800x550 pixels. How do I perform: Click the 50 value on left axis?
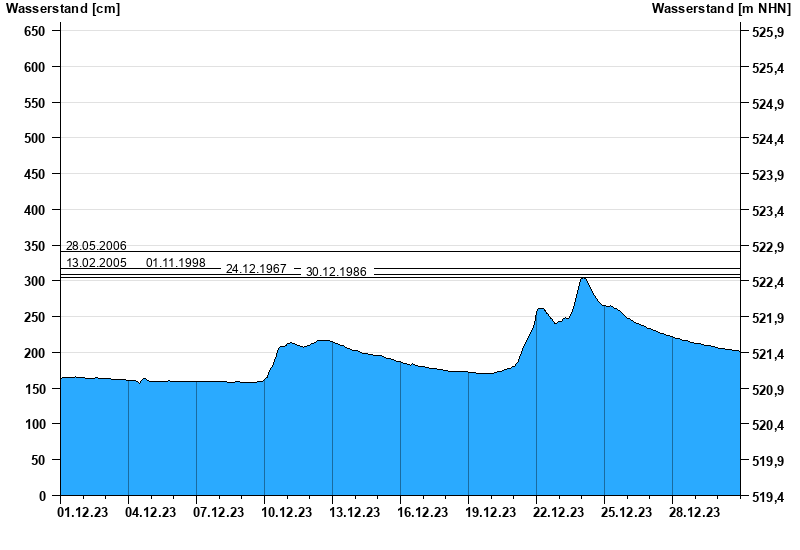tap(38, 460)
